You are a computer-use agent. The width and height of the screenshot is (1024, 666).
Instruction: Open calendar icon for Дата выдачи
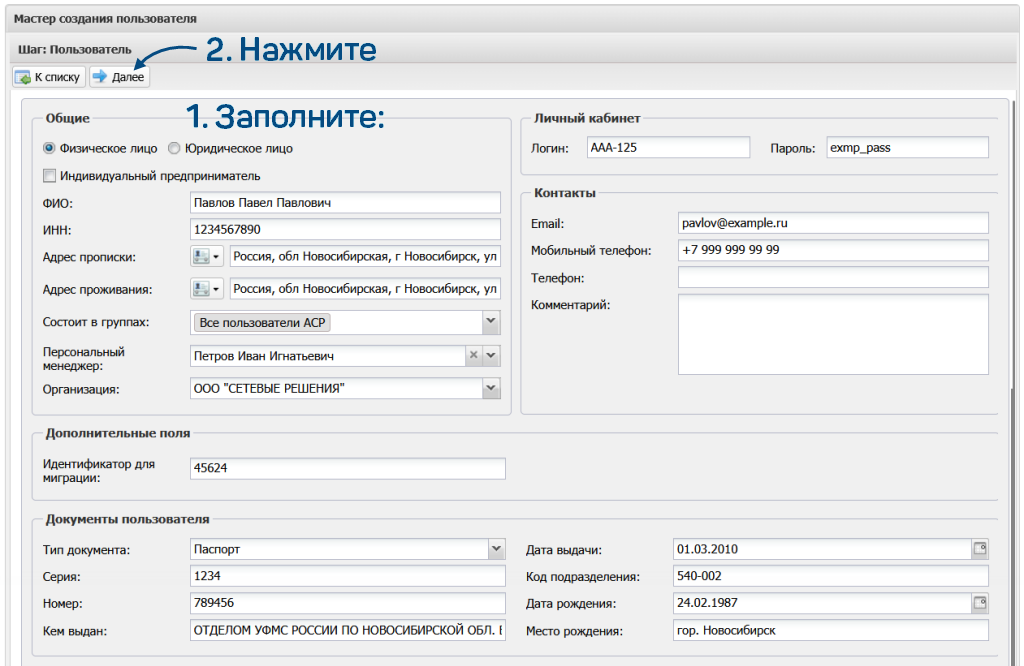[980, 549]
